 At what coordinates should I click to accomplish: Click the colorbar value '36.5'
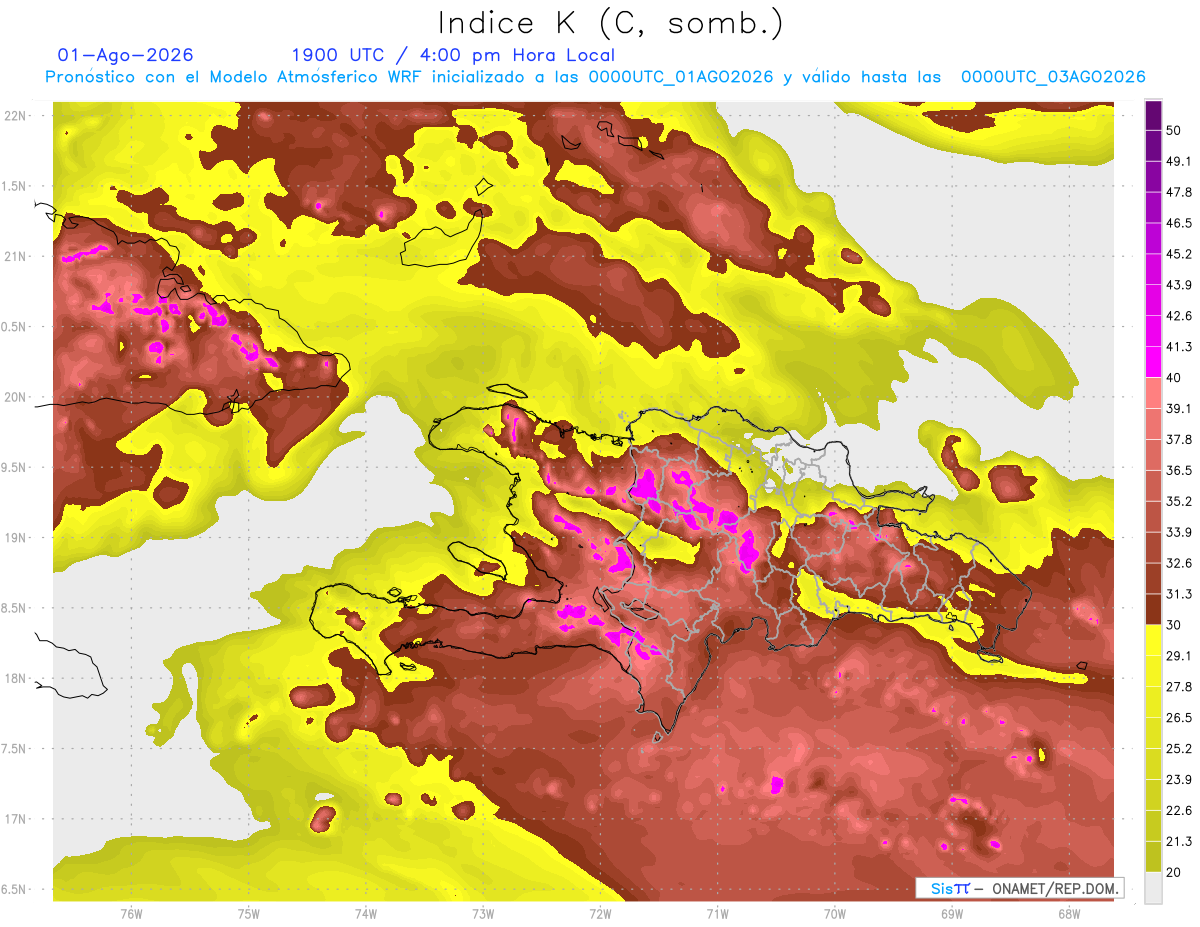coord(1178,470)
